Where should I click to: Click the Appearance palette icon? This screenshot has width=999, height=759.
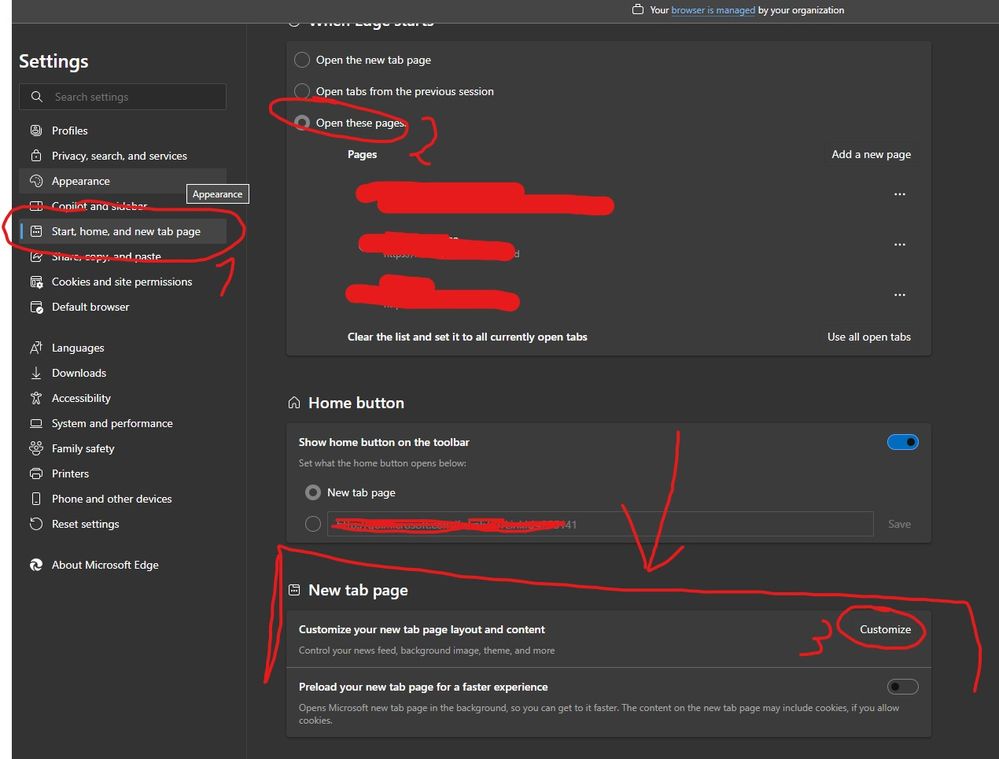36,181
